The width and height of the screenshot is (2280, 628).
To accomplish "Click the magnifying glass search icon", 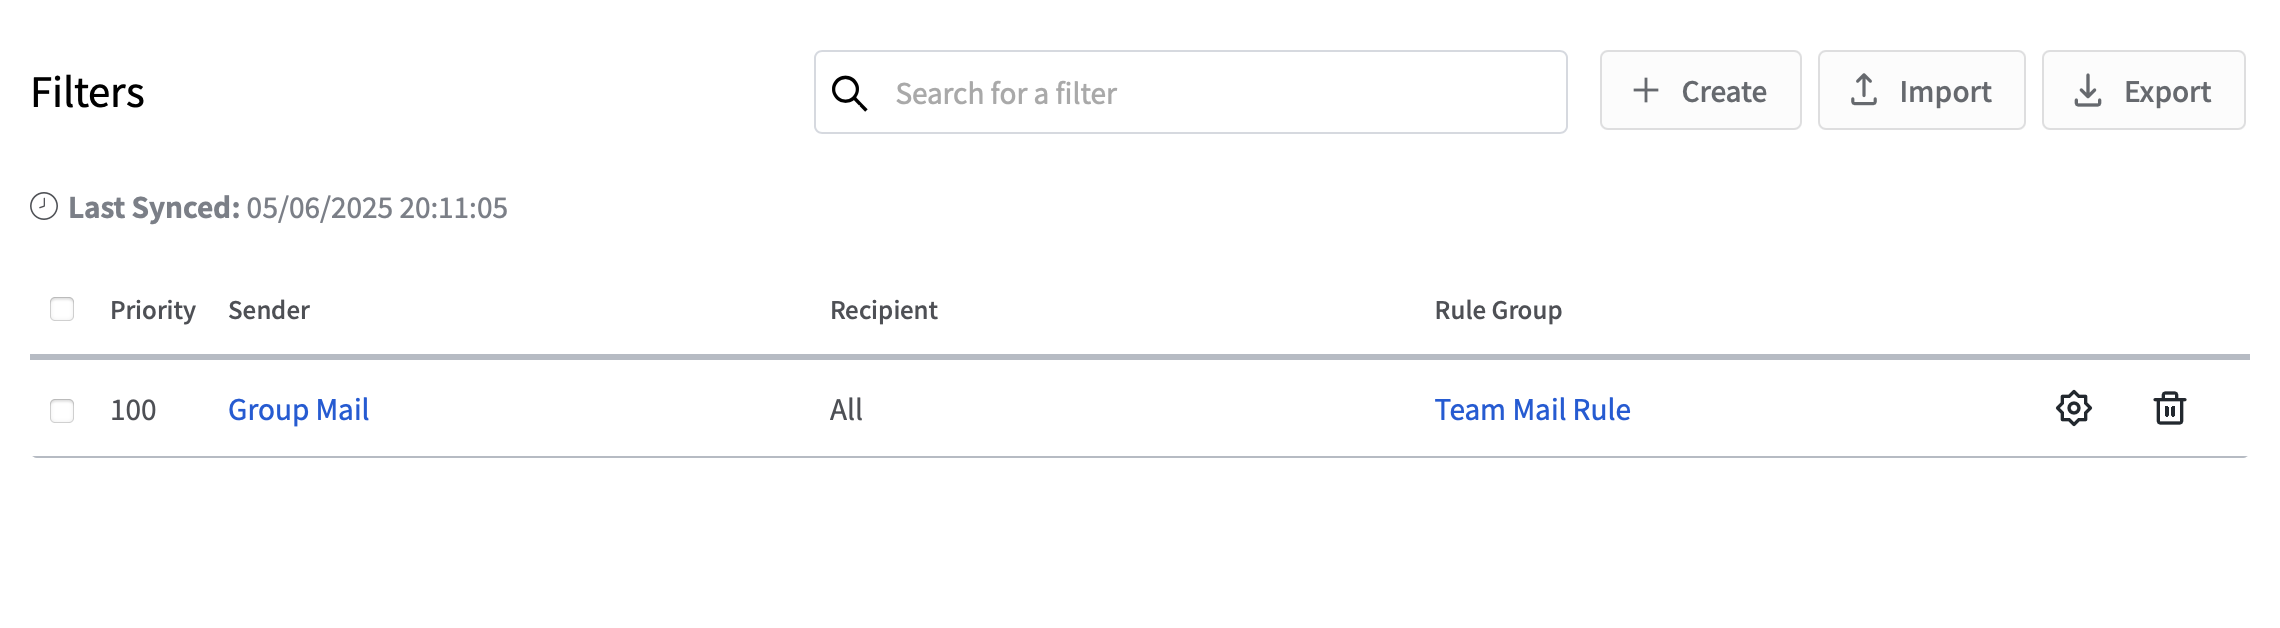I will pos(849,93).
